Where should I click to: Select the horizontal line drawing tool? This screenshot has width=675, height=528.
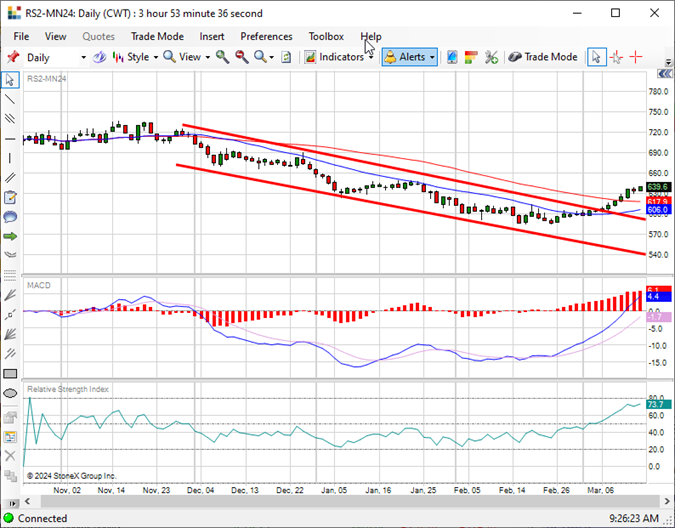[x=10, y=139]
